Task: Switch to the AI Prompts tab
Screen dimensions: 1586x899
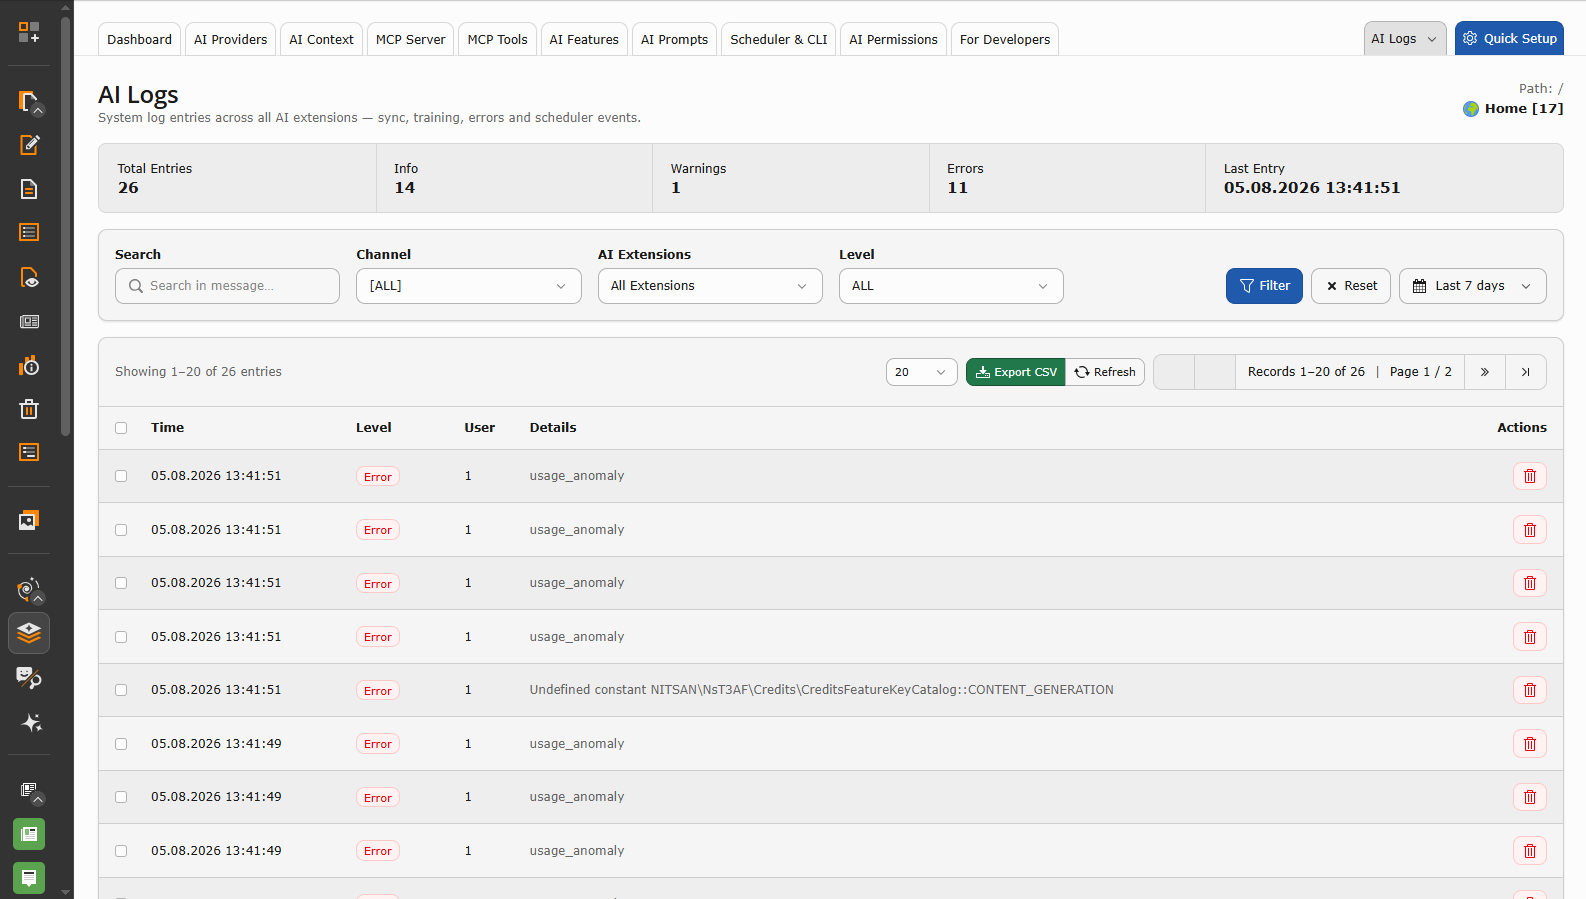Action: pyautogui.click(x=674, y=40)
